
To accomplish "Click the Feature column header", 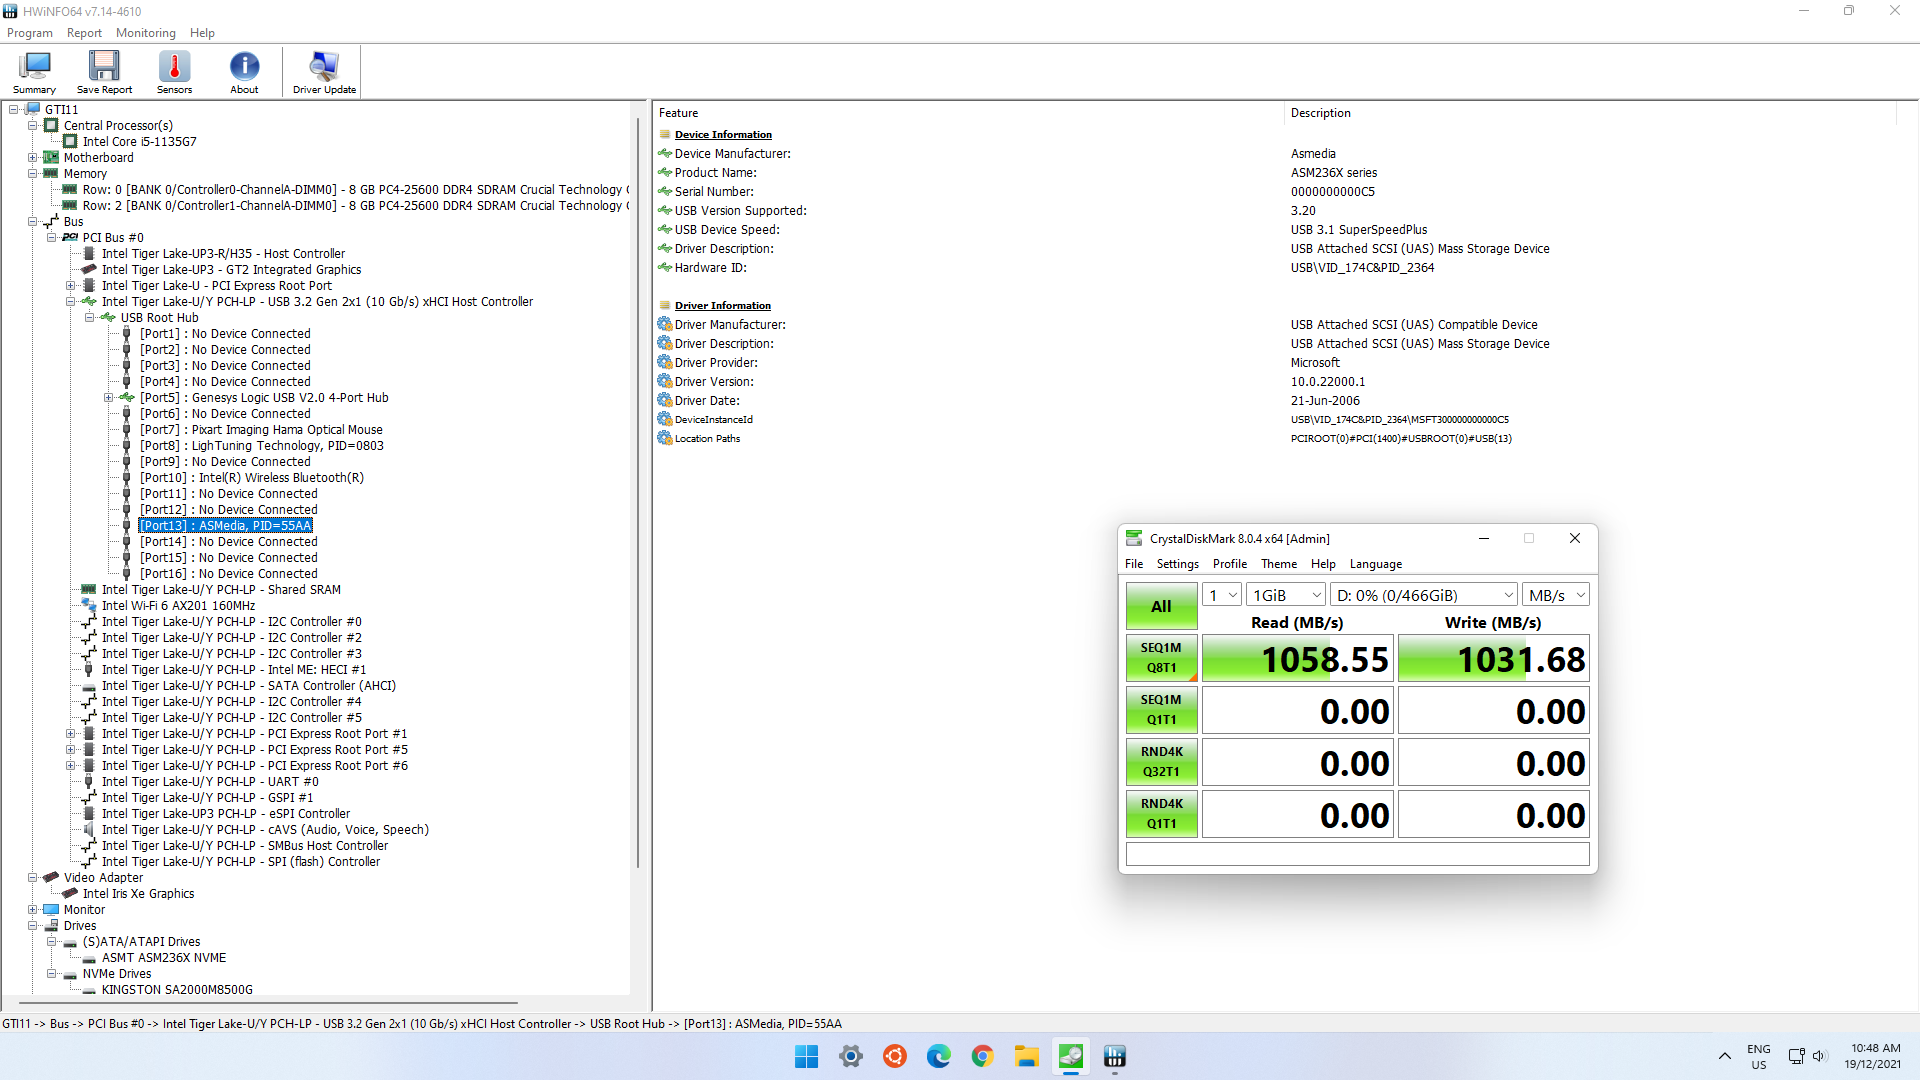I will click(x=968, y=113).
